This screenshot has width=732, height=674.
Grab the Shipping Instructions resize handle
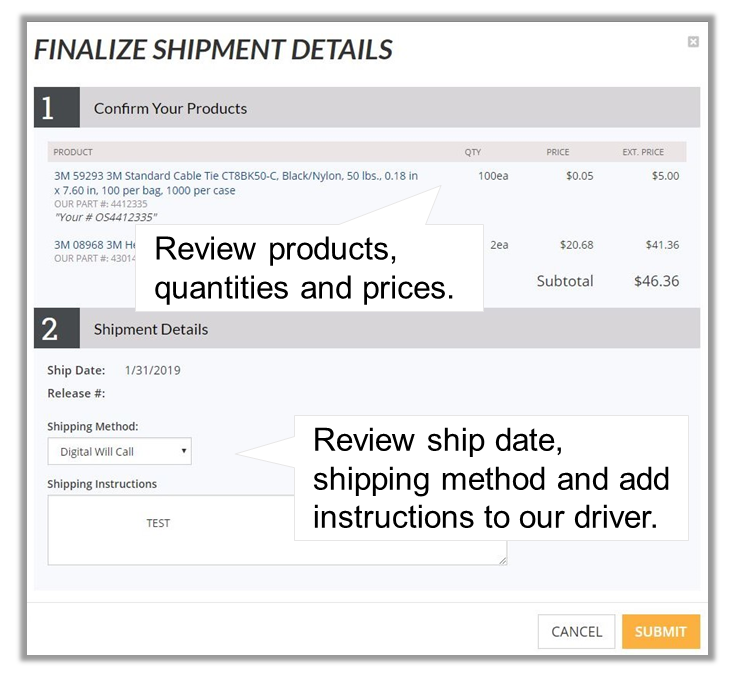(x=503, y=561)
